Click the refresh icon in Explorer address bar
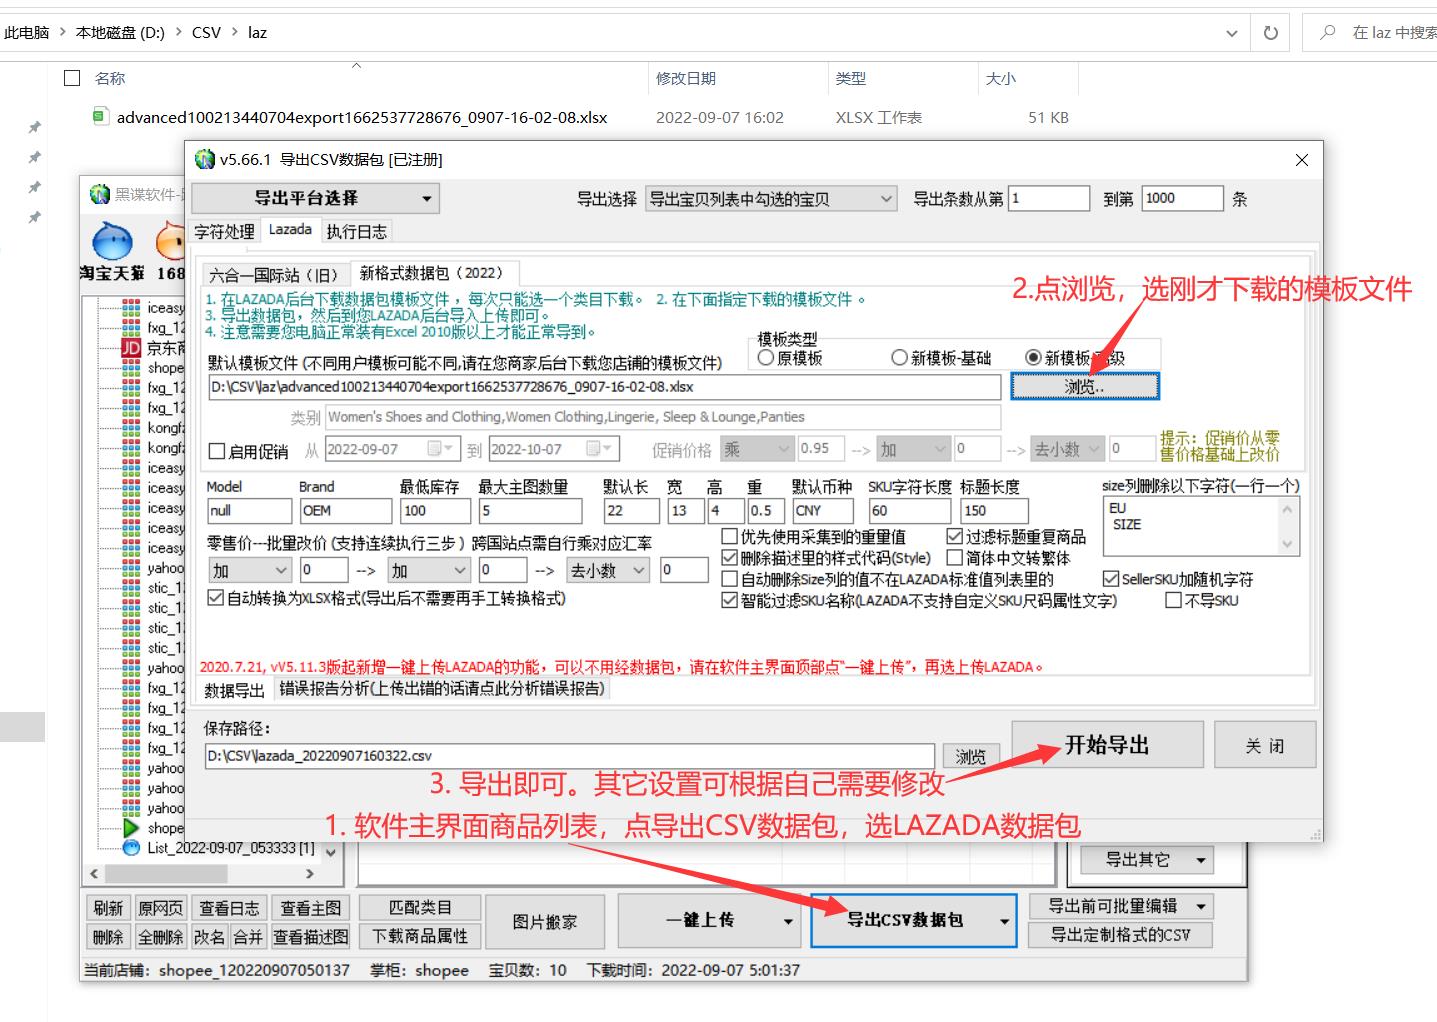This screenshot has height=1022, width=1437. (1270, 33)
